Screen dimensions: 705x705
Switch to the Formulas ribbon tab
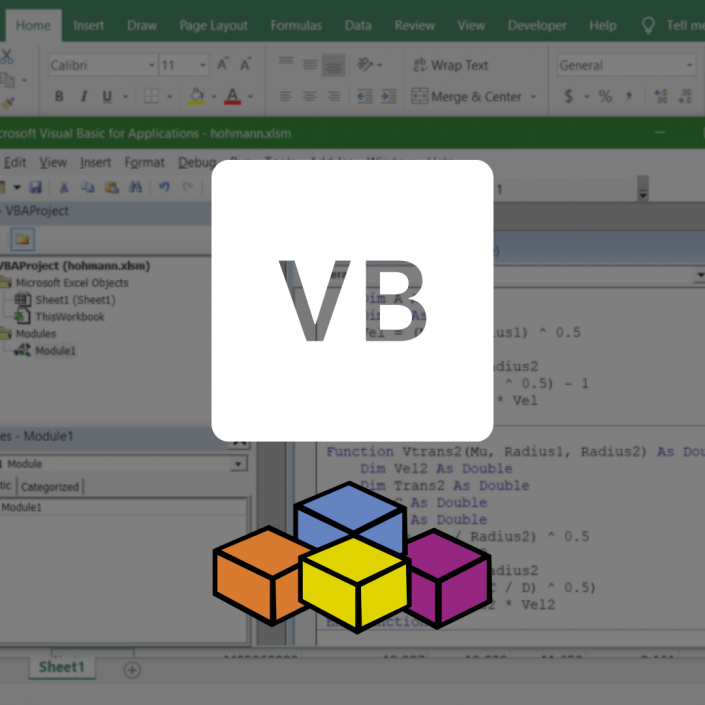[296, 26]
